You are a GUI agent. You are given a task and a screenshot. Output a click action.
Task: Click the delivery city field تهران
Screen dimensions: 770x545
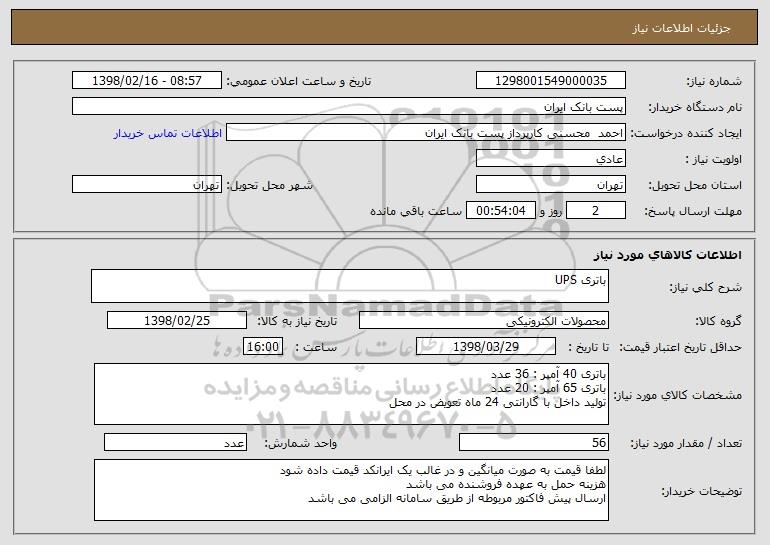[147, 185]
